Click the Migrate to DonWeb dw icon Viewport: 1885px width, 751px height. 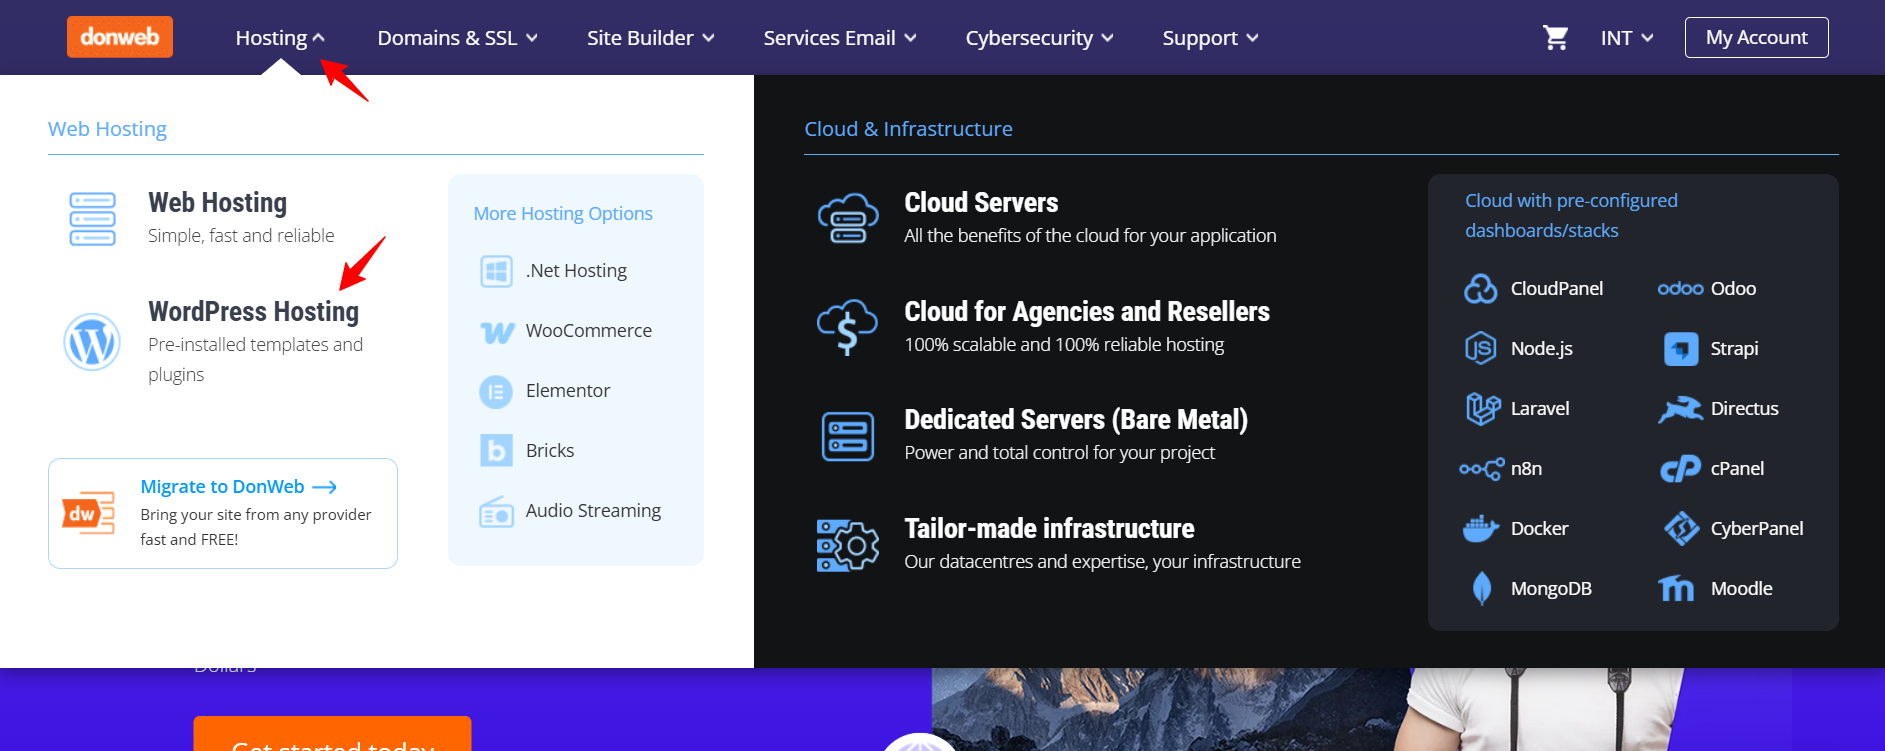pos(88,513)
